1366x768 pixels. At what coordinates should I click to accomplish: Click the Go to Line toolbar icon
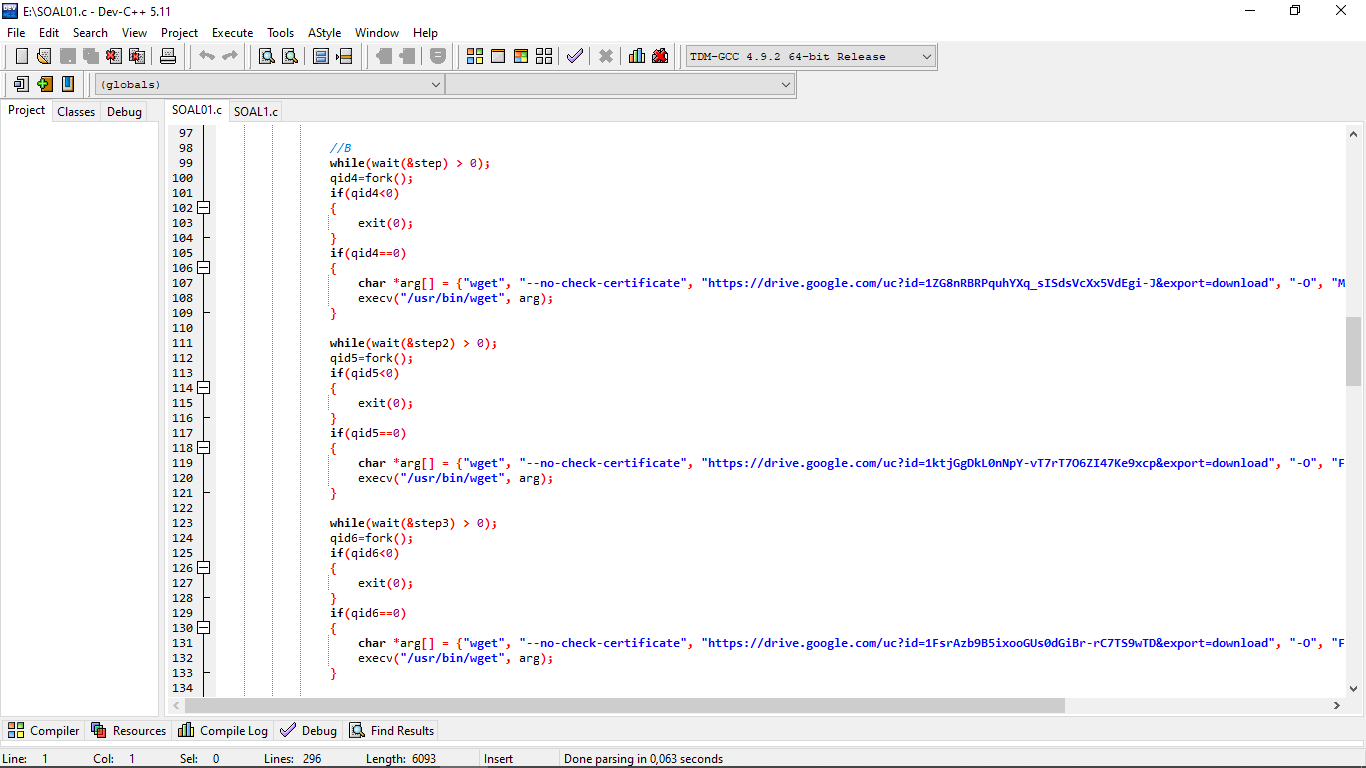(x=344, y=56)
